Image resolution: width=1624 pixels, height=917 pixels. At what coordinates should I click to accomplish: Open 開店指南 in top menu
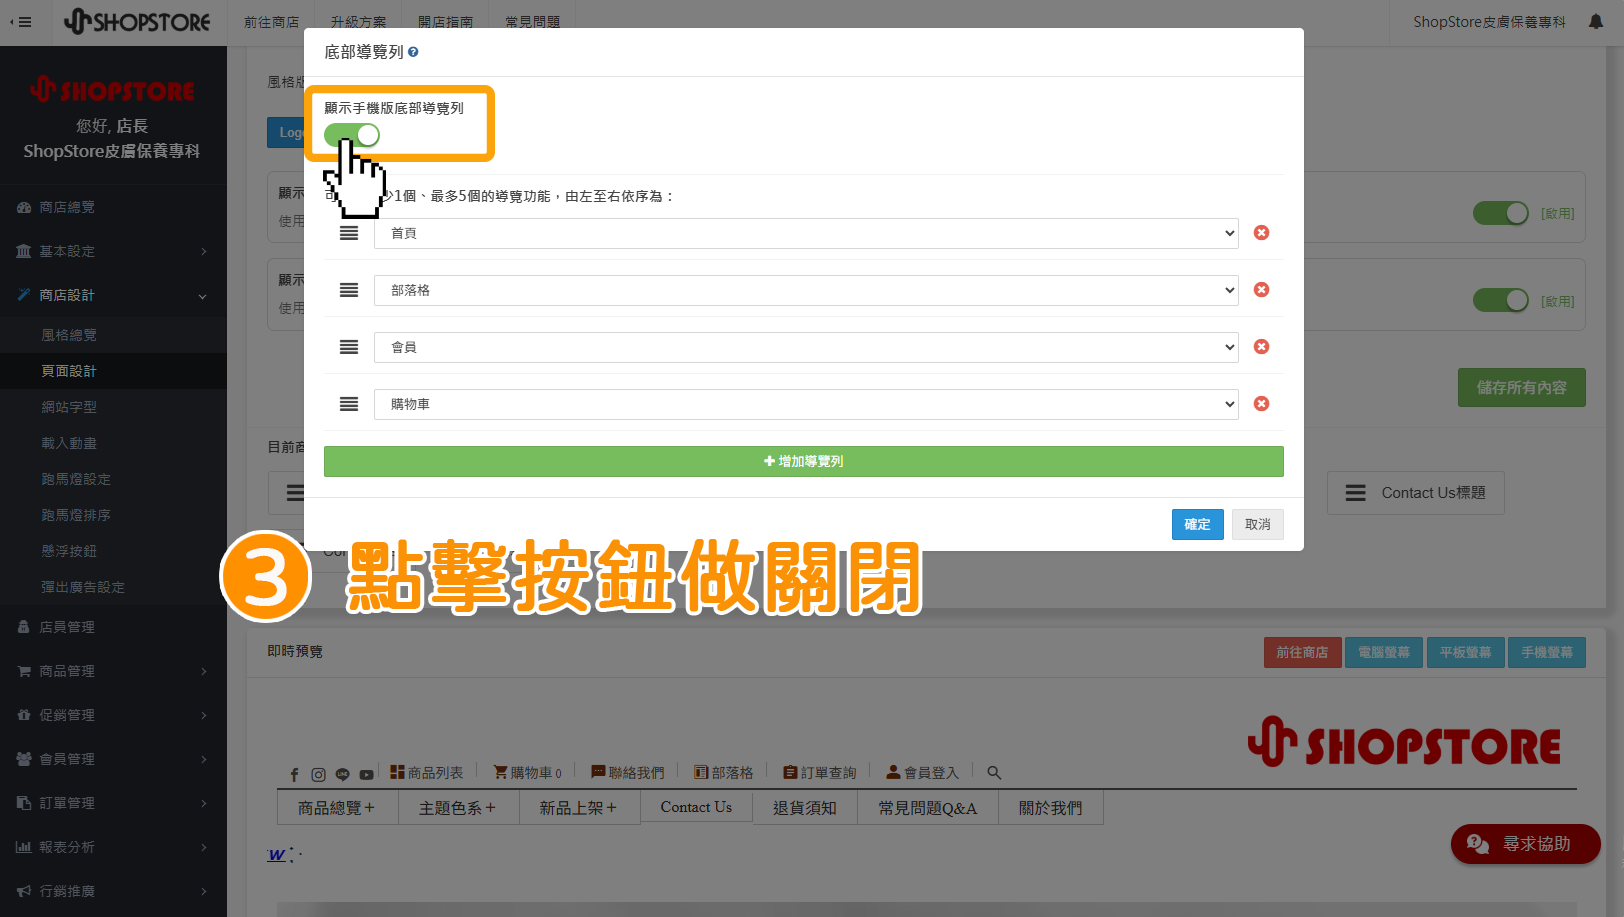[445, 22]
